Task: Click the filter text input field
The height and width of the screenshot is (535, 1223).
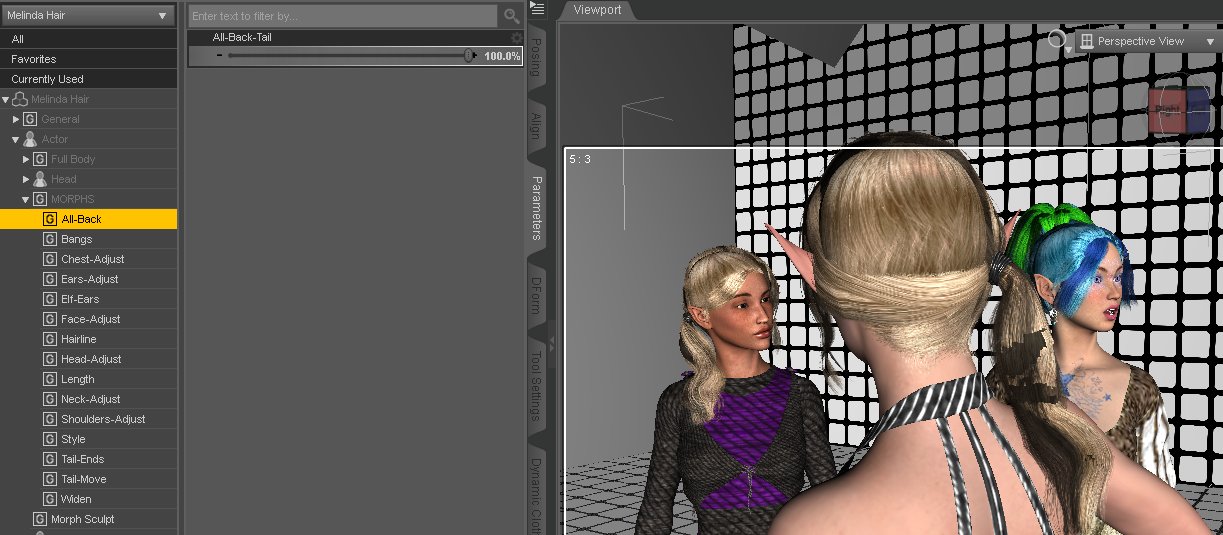Action: tap(343, 16)
